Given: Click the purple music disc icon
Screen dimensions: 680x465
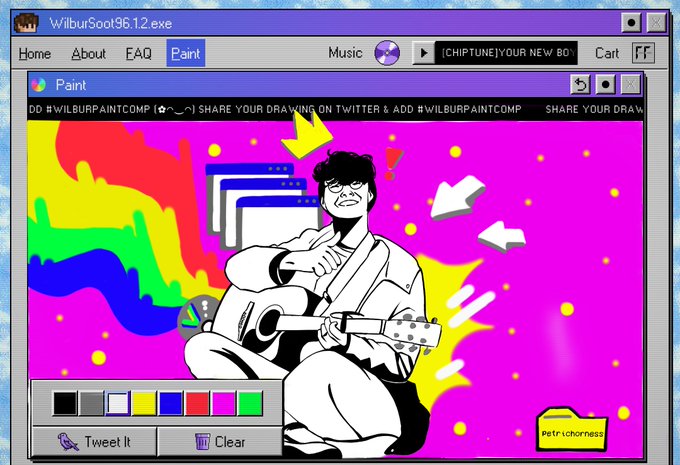Looking at the screenshot, I should pyautogui.click(x=387, y=53).
